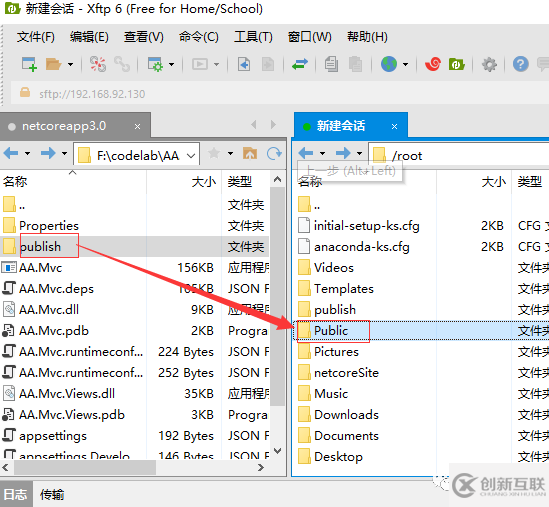Open dropdown beside the play-window icon
Screen dimensions: 549x507
(x=216, y=64)
